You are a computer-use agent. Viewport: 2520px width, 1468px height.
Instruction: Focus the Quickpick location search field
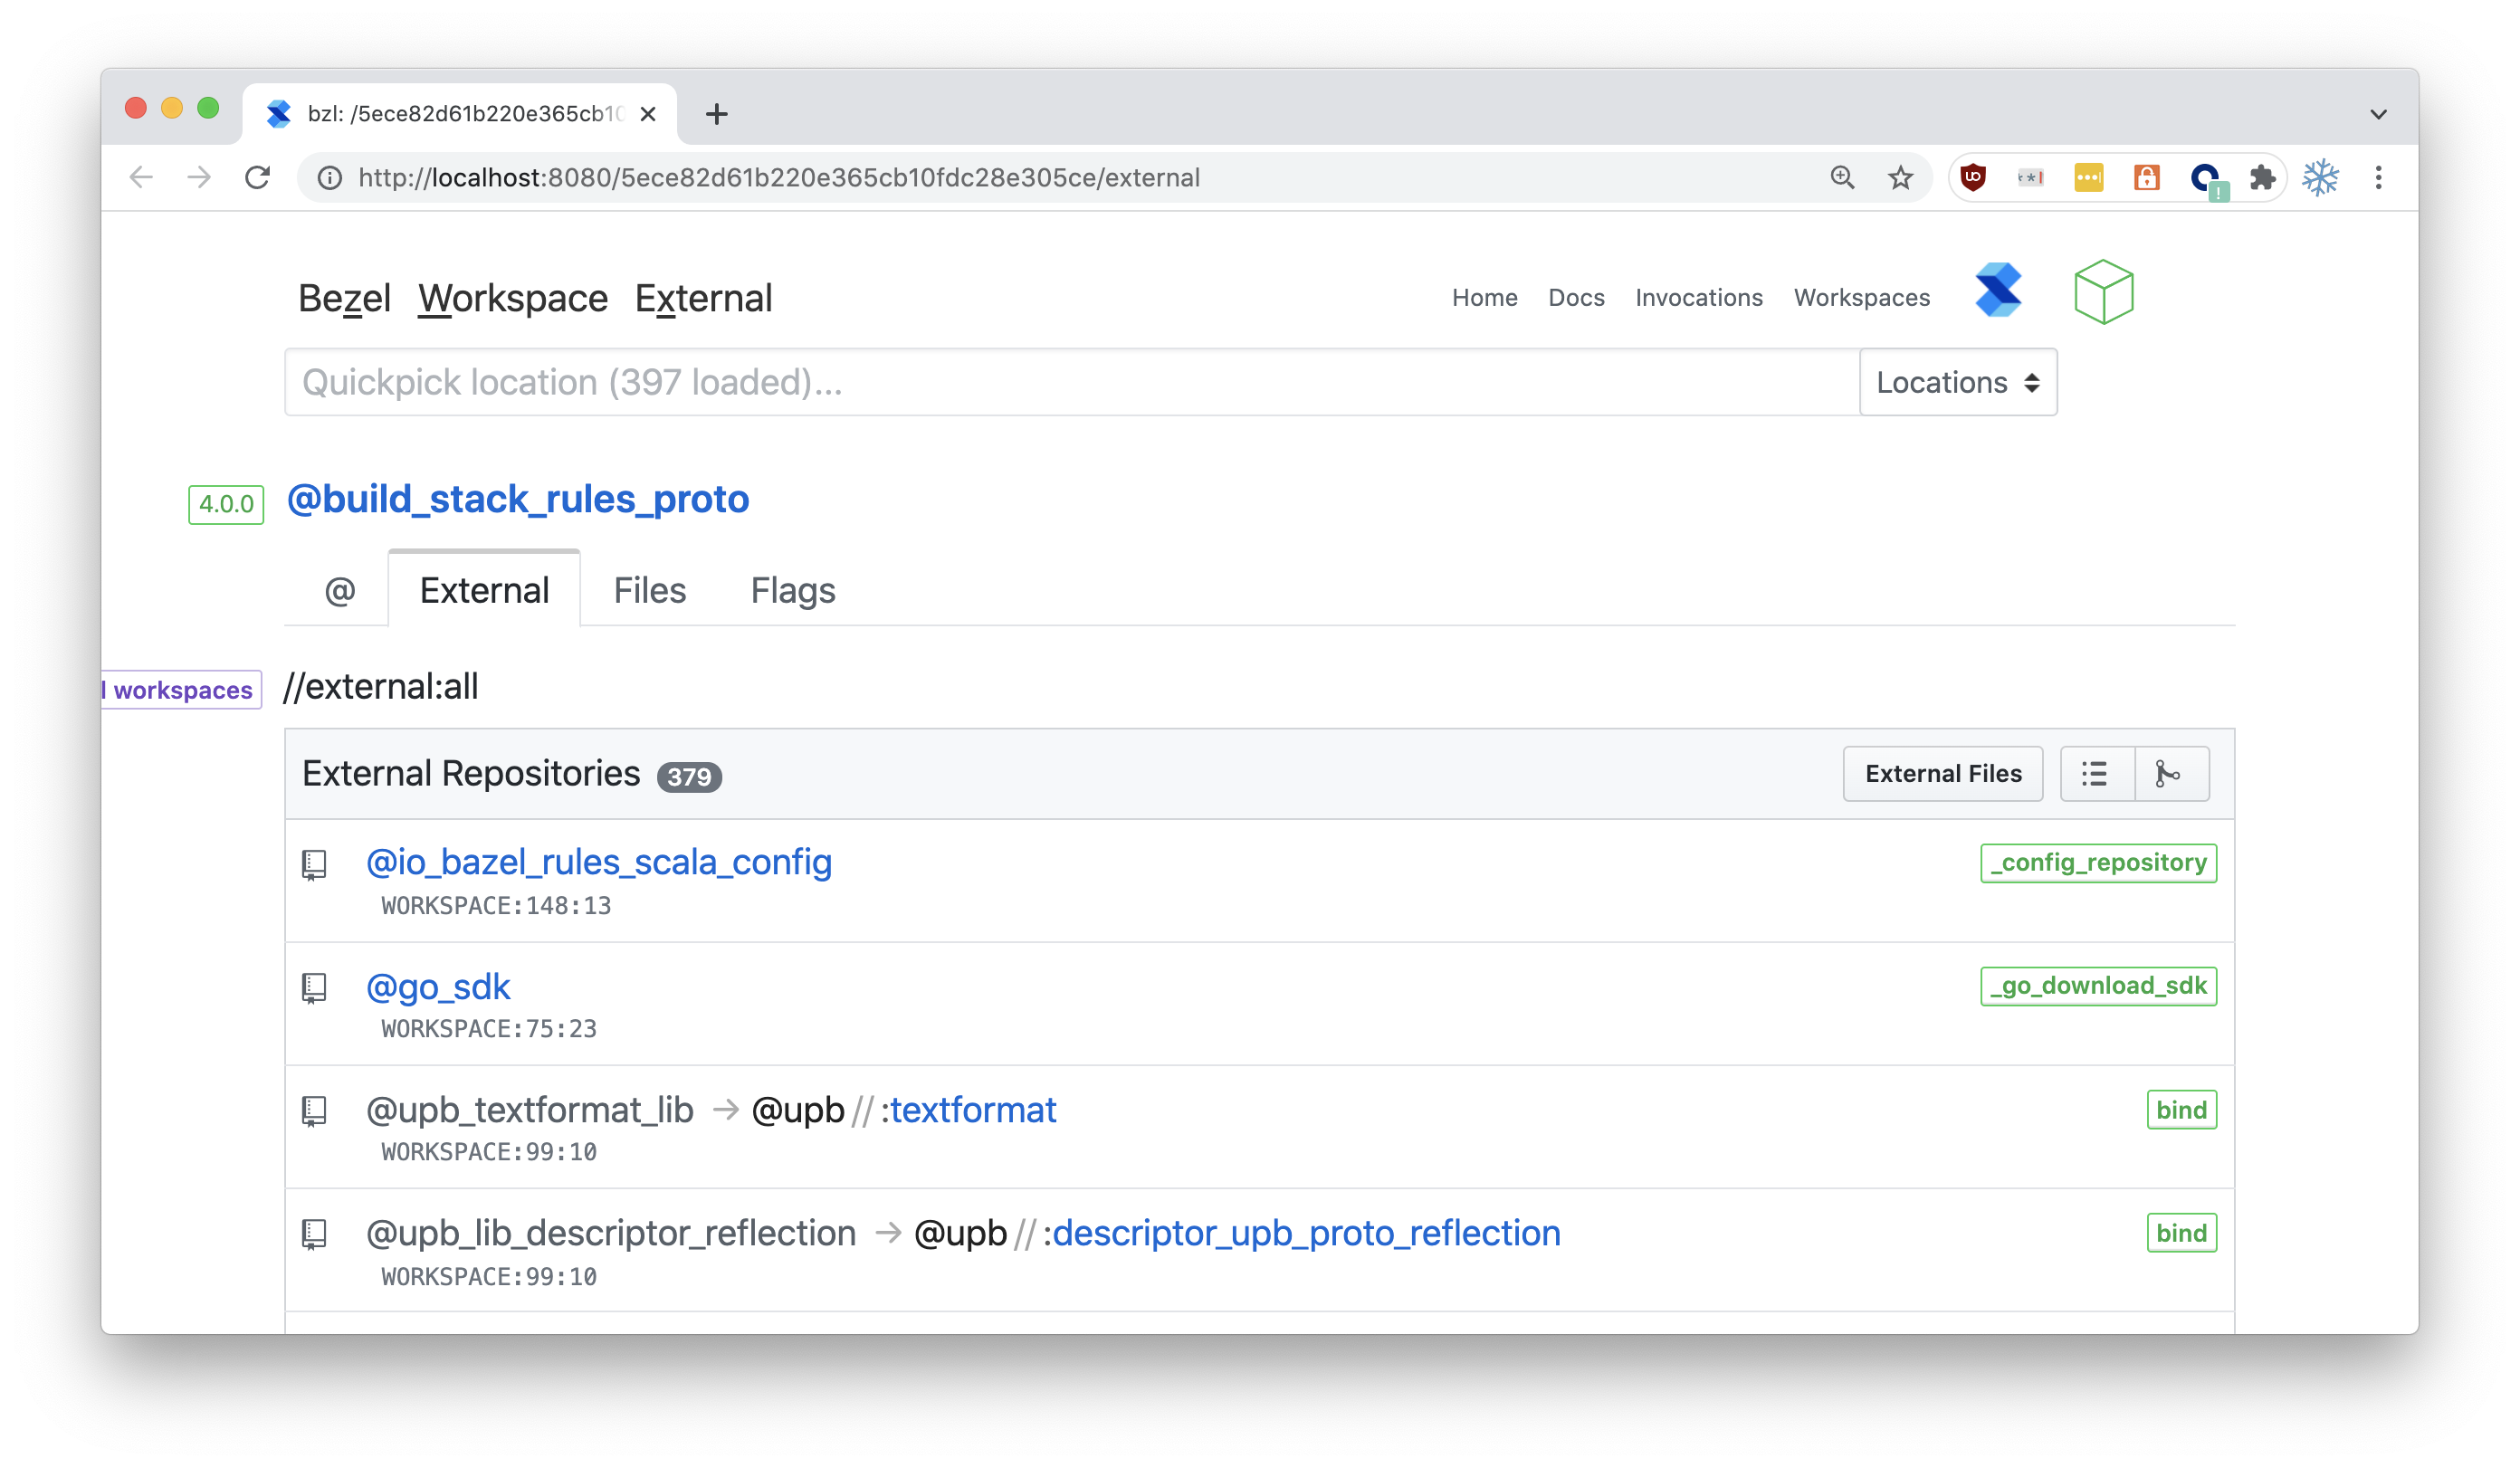pyautogui.click(x=1071, y=382)
